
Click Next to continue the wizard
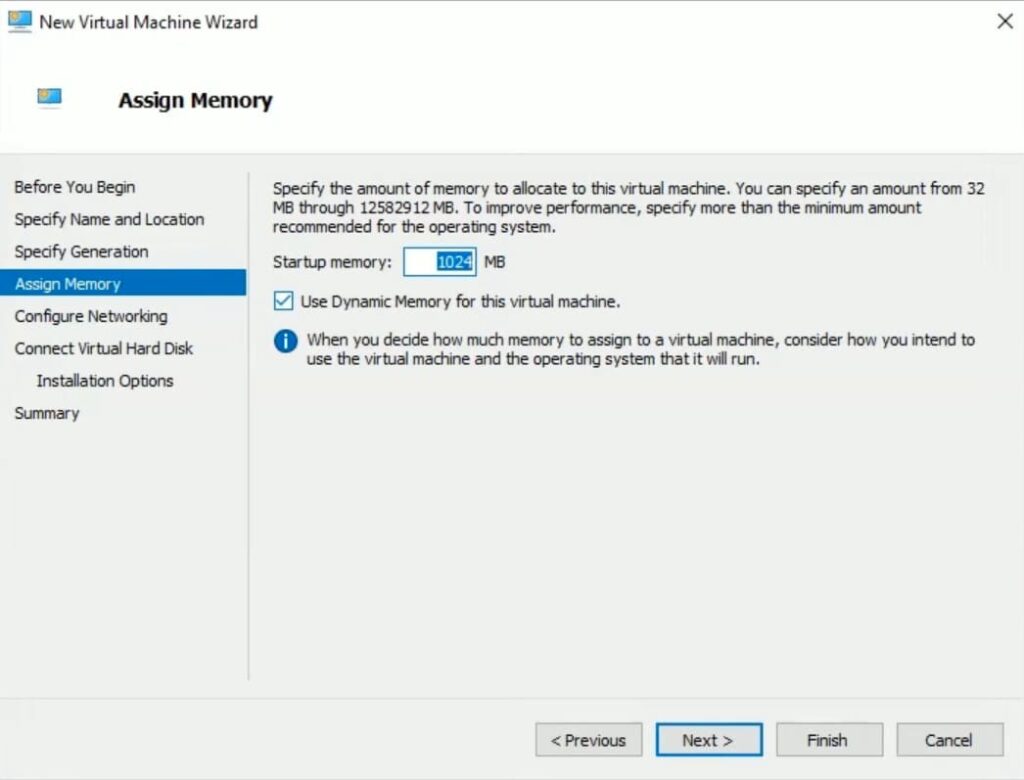click(x=708, y=740)
